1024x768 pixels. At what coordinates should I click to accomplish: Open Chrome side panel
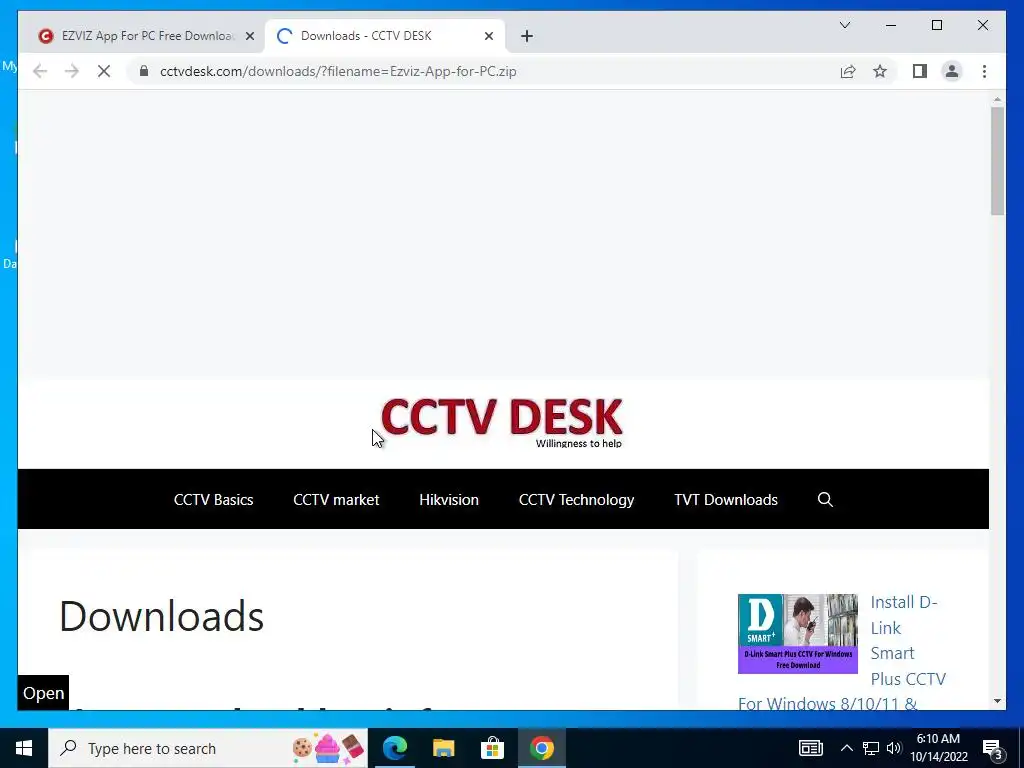920,71
